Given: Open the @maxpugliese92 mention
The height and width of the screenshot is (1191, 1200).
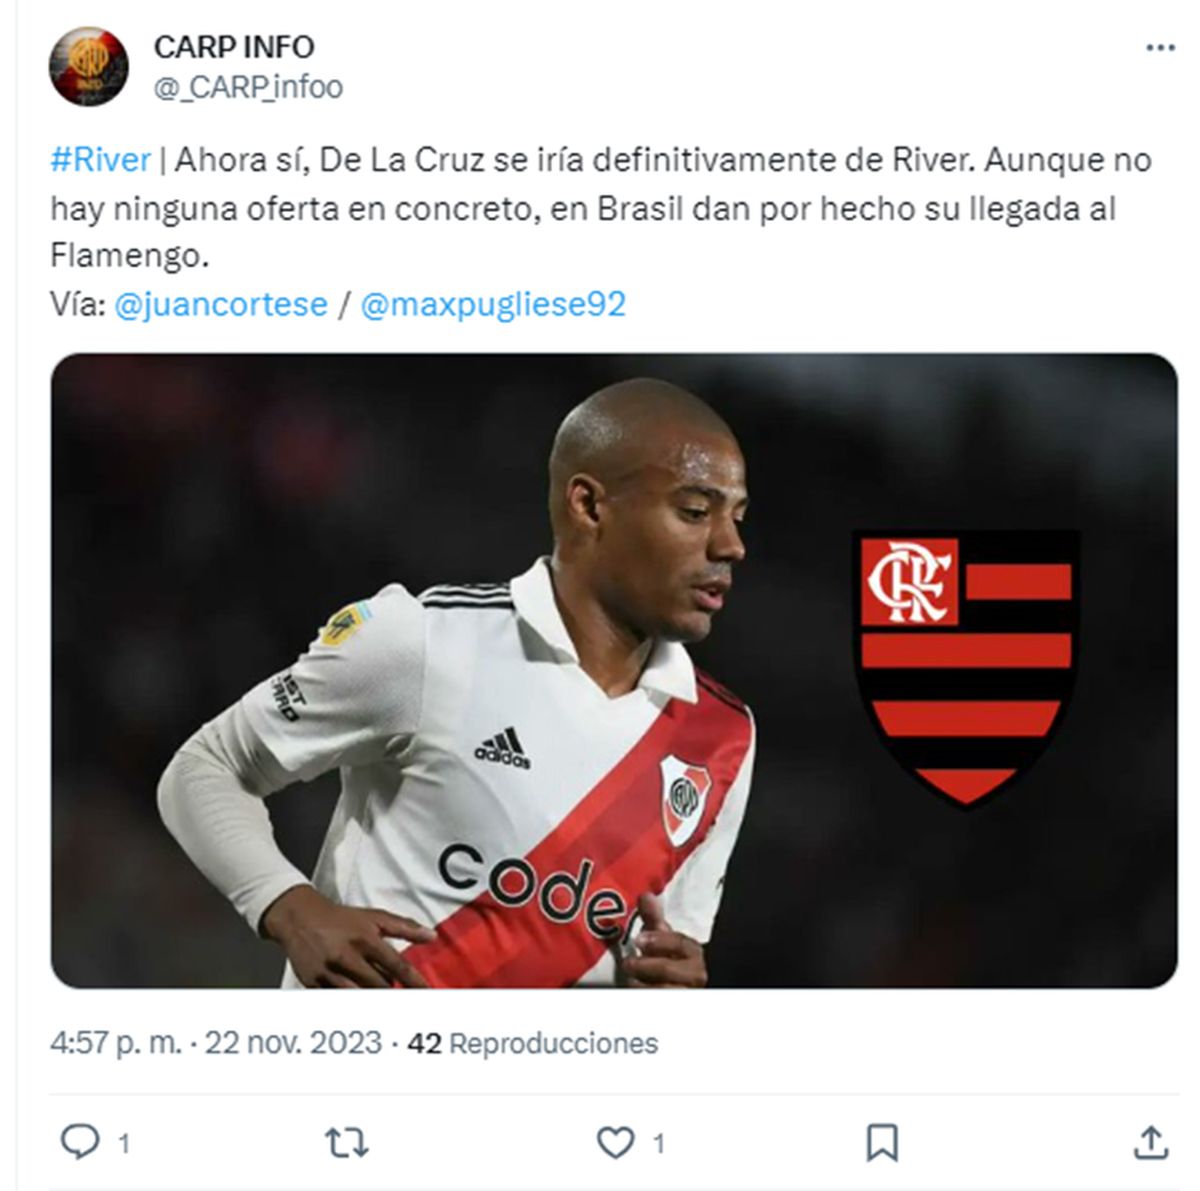Looking at the screenshot, I should 493,304.
